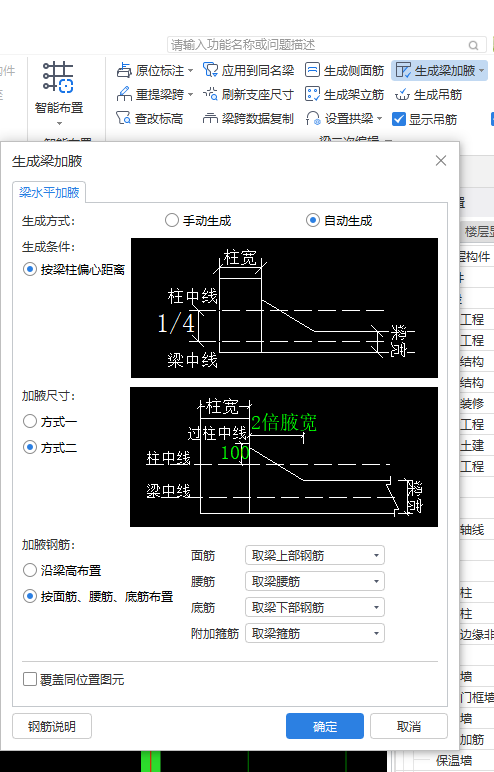
Task: Open 梁跨数据复制 tool
Action: [248, 119]
